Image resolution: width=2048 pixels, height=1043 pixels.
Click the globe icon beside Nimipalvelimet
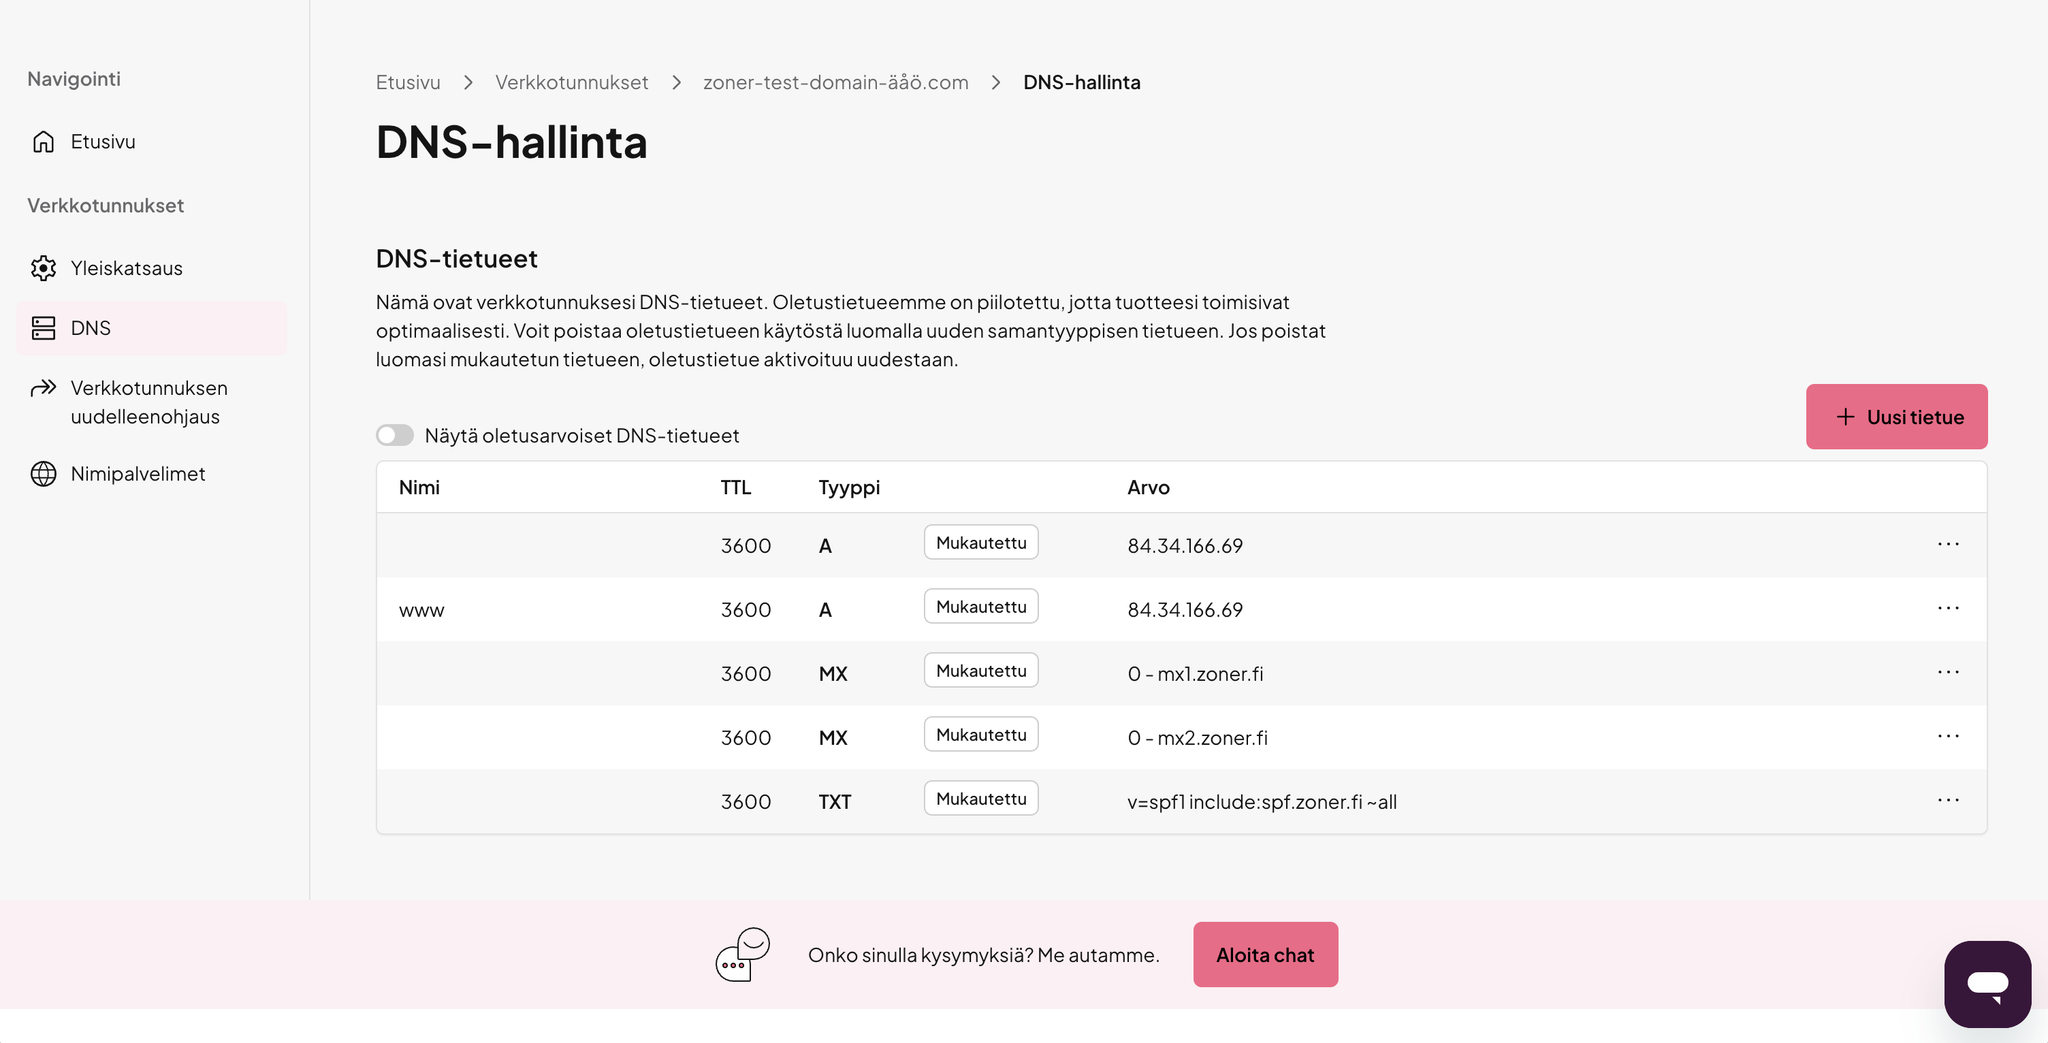coord(43,474)
